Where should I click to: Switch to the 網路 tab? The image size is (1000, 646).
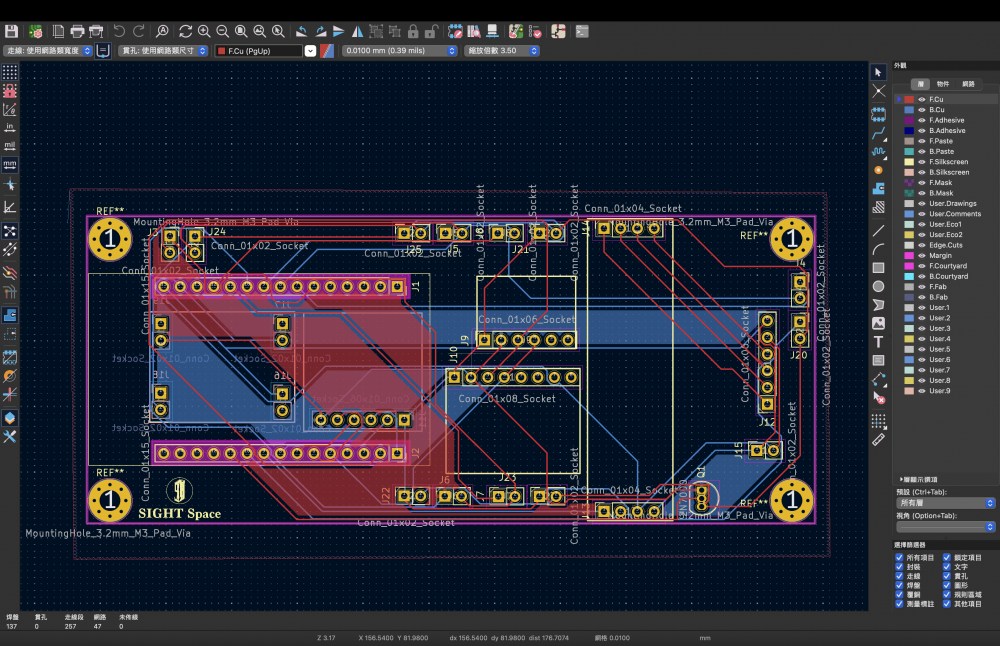[968, 84]
